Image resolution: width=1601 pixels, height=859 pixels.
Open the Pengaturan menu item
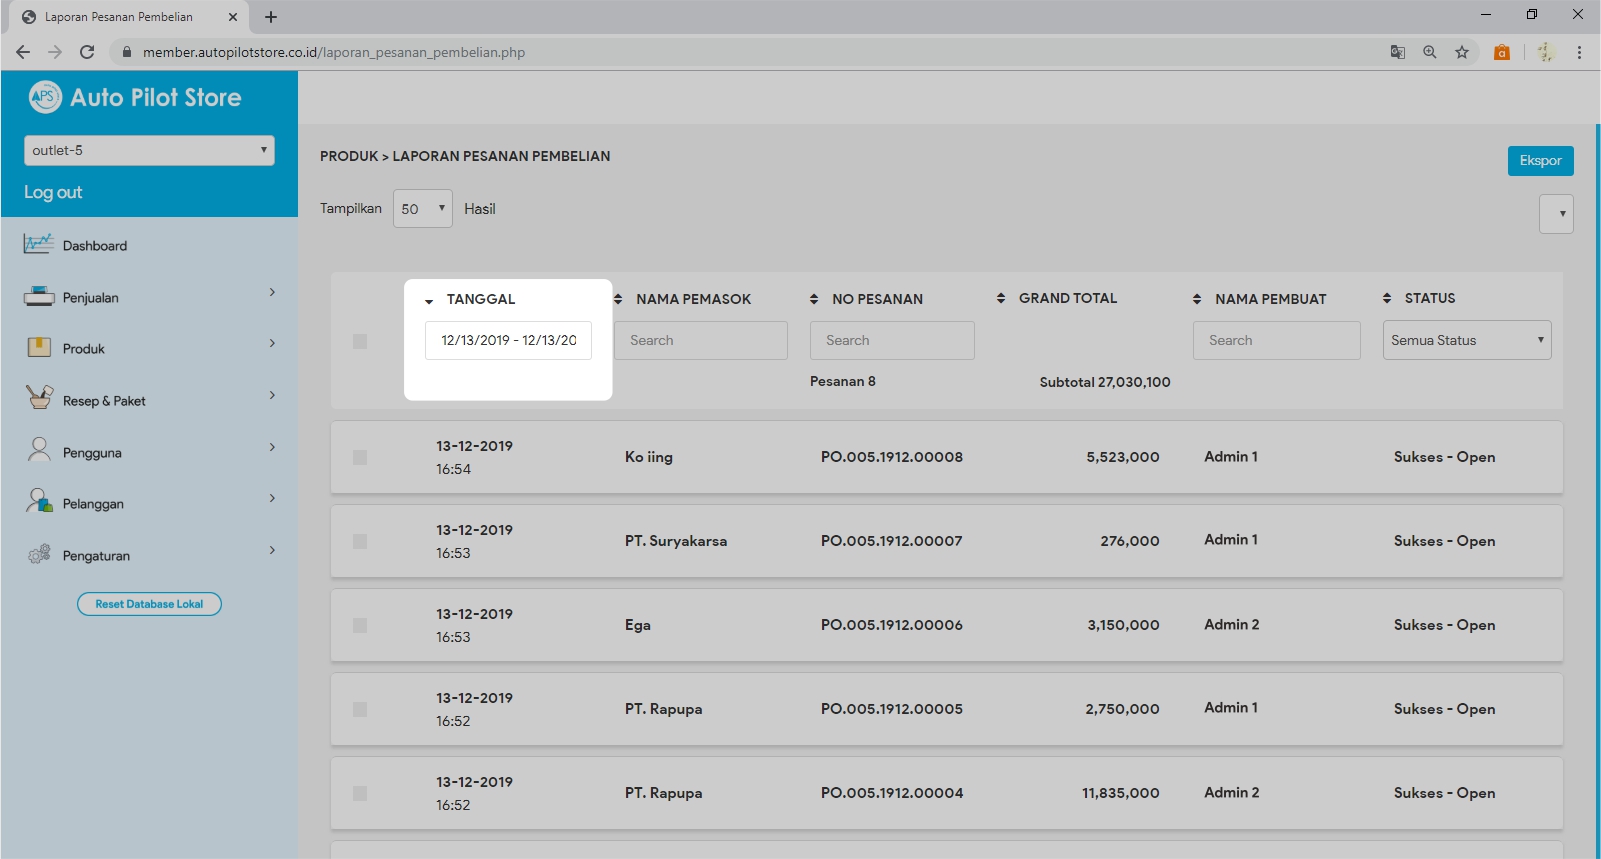[x=96, y=556]
